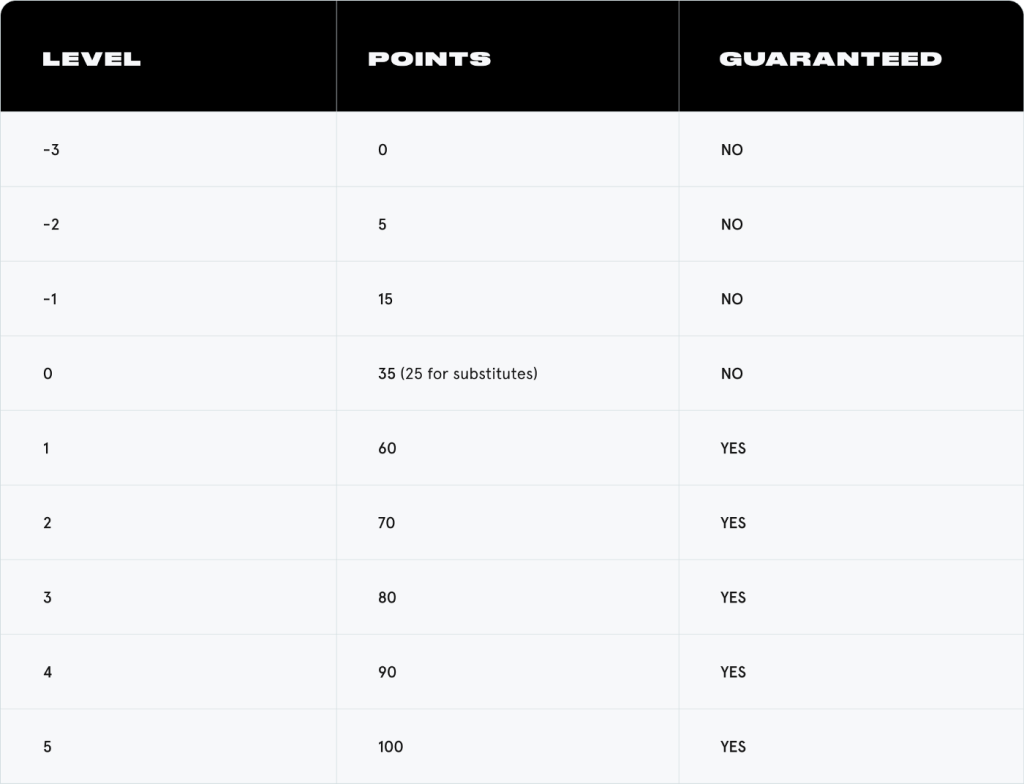The width and height of the screenshot is (1024, 784).
Task: Click the LEVEL column header
Action: pyautogui.click(x=91, y=58)
